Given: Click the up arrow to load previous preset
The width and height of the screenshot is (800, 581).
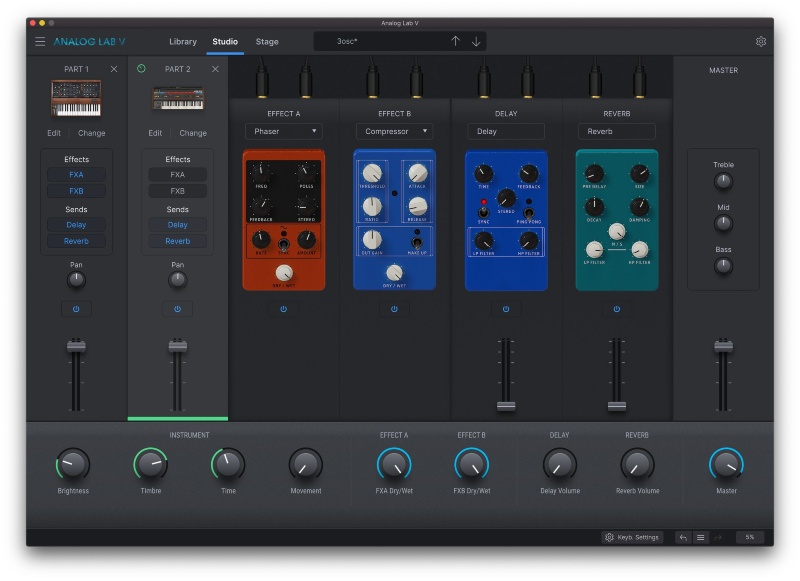Looking at the screenshot, I should [x=455, y=41].
